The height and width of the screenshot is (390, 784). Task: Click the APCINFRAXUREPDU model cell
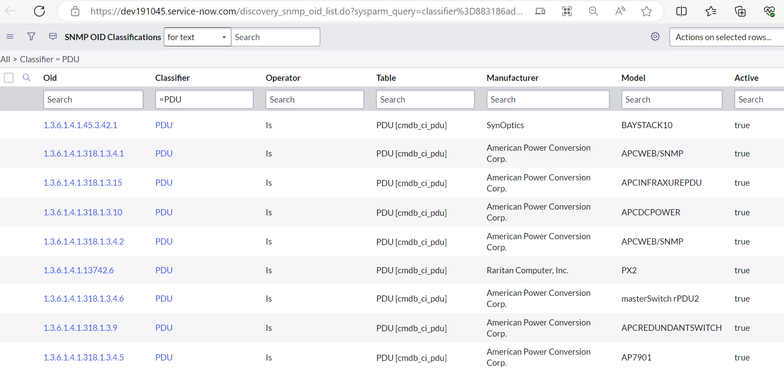[661, 182]
